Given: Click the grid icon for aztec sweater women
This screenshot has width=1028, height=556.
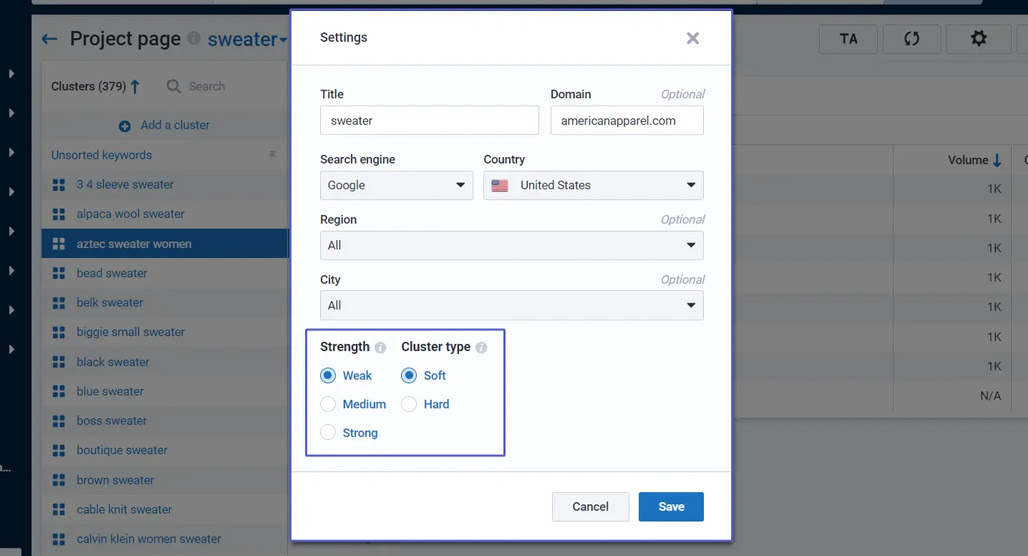Looking at the screenshot, I should pyautogui.click(x=58, y=244).
